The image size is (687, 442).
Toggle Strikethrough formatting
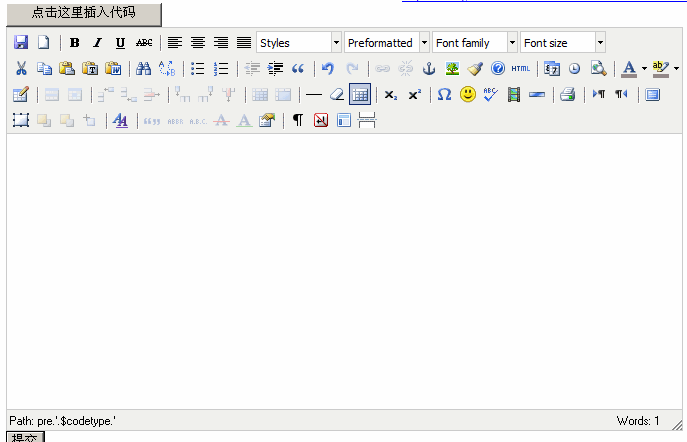(144, 42)
